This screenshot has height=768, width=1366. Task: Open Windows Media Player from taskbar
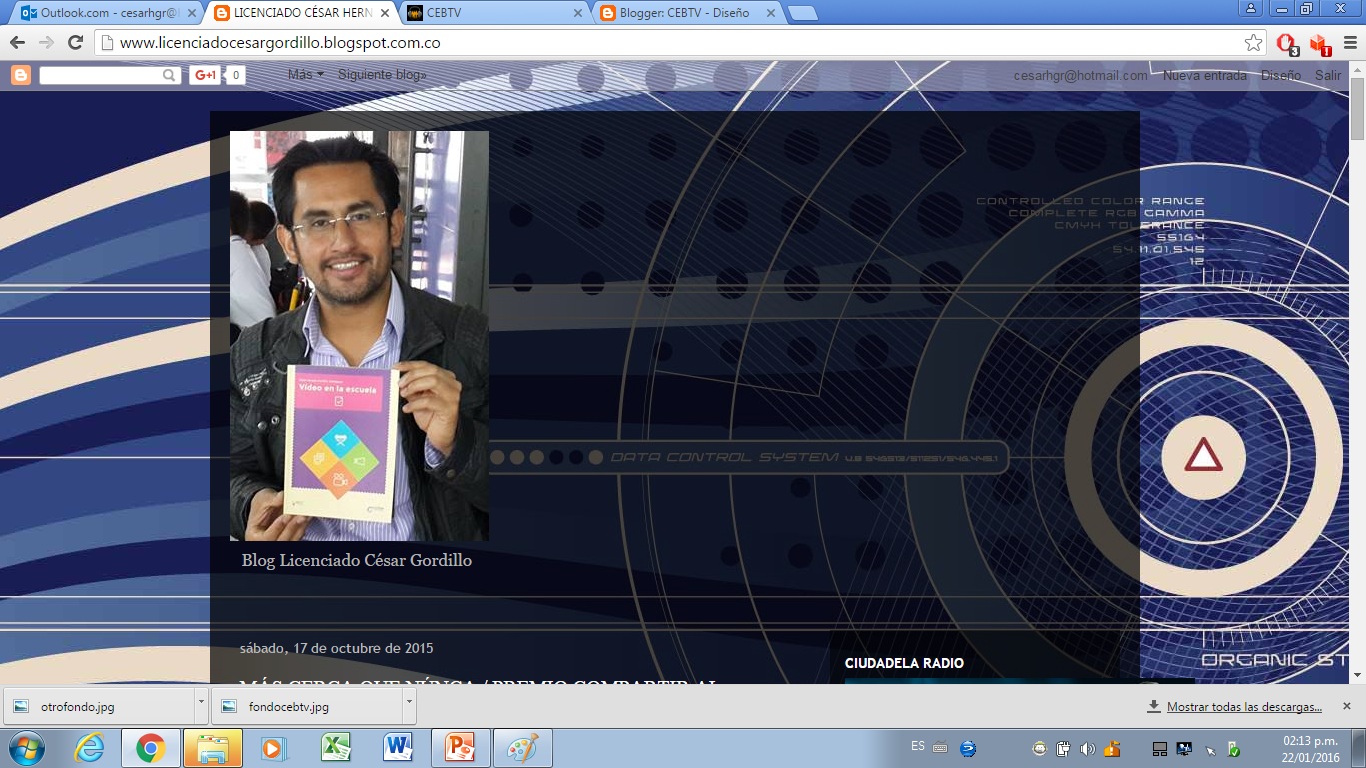tap(273, 748)
